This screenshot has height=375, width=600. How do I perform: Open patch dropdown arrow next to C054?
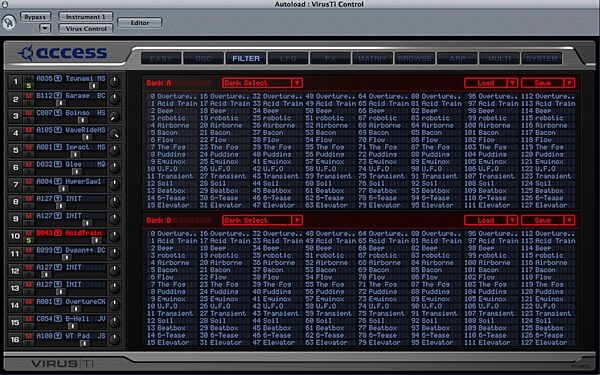[x=58, y=319]
